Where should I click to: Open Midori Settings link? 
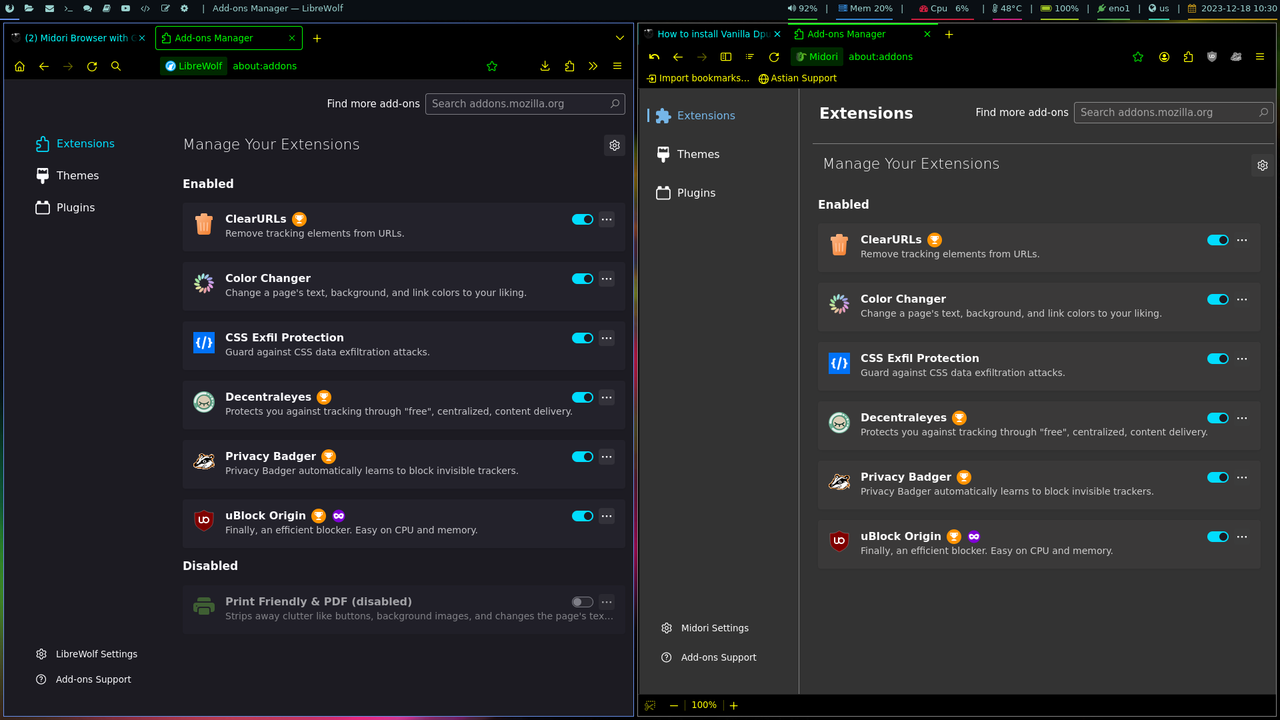coord(705,628)
